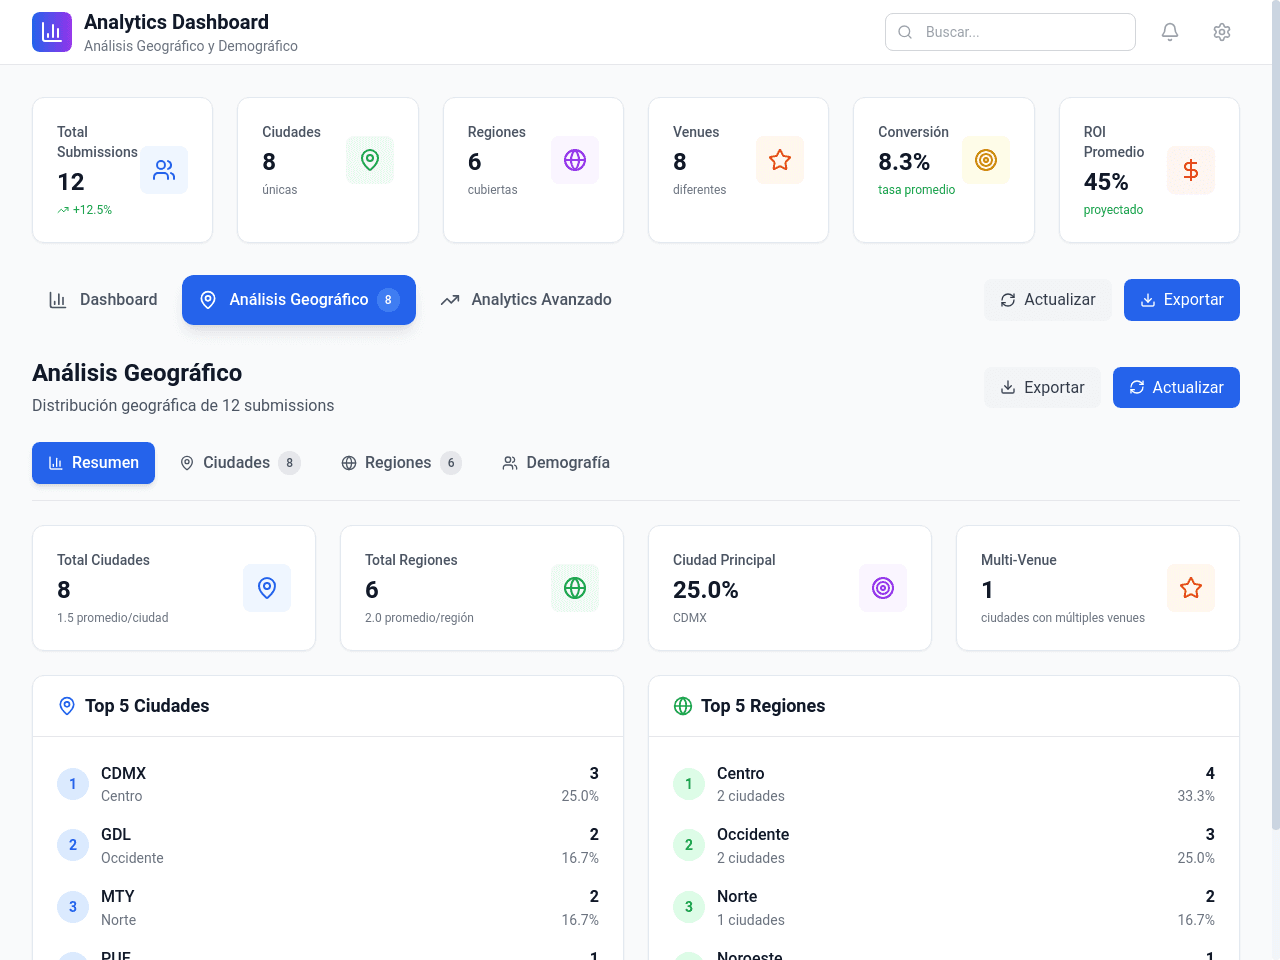Screen dimensions: 1280x960
Task: Click the gray Actualizar button
Action: [x=1048, y=300]
